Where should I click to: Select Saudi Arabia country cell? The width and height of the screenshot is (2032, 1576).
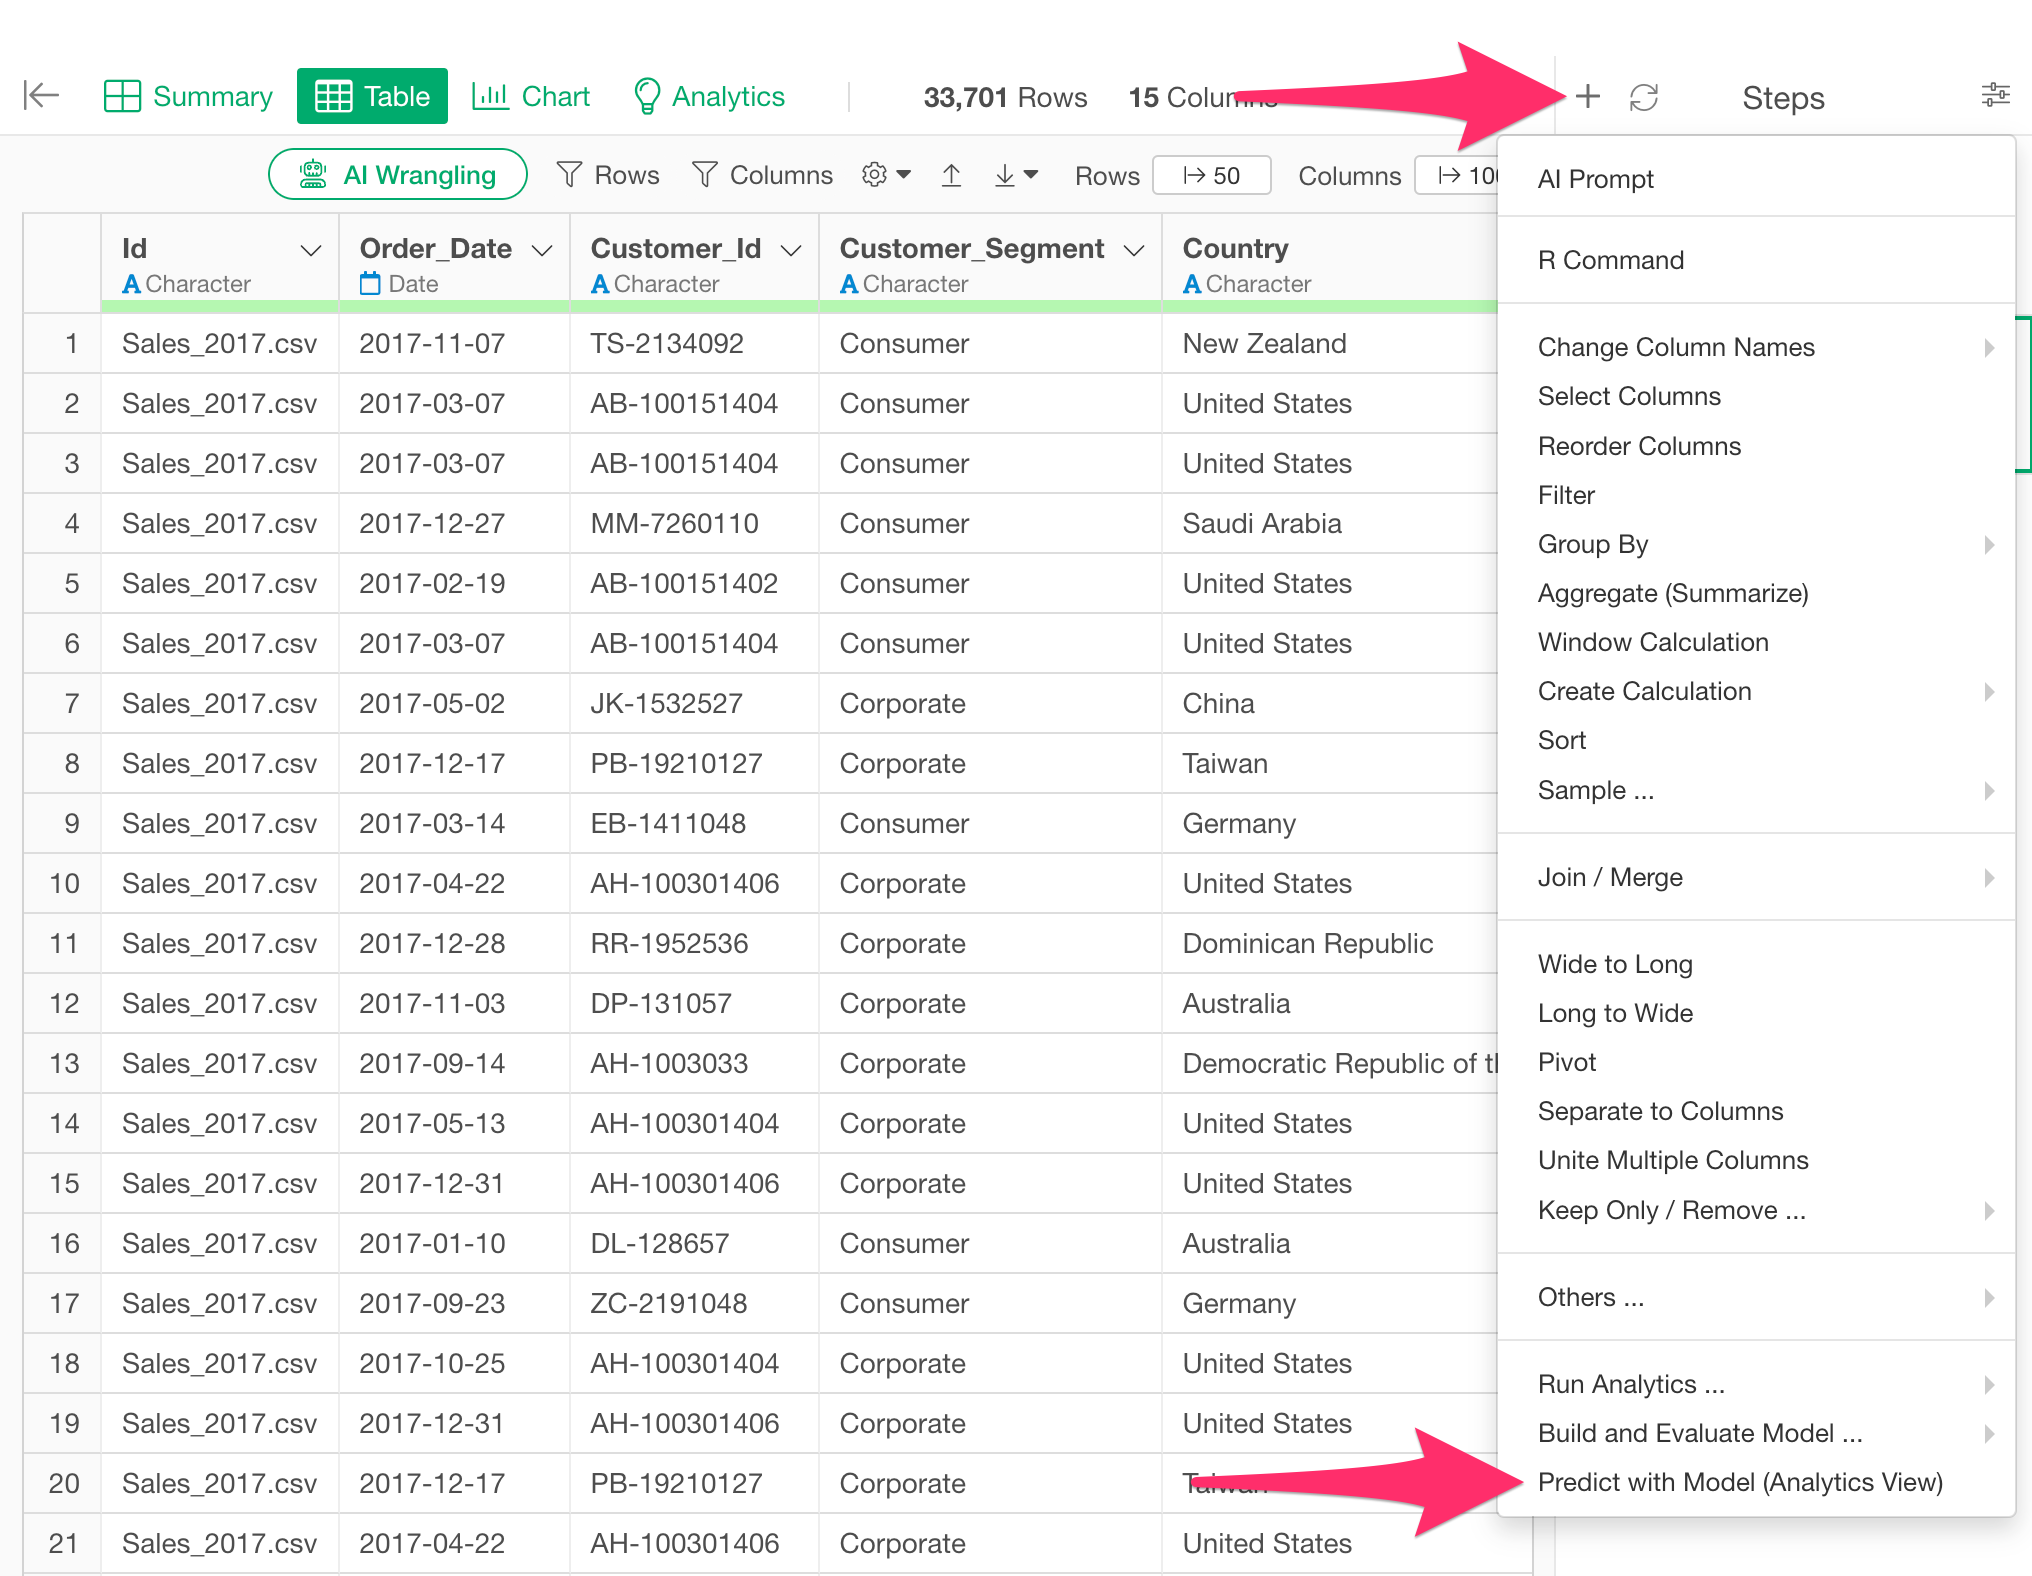(1330, 523)
